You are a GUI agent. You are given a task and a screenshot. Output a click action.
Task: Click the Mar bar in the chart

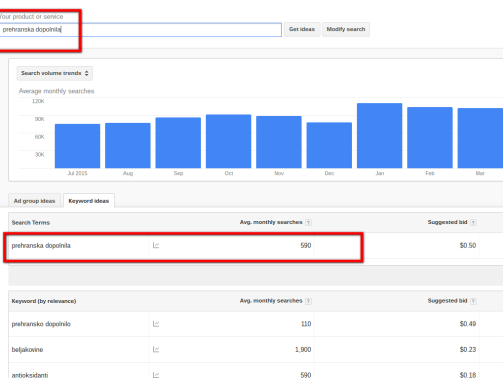tap(480, 138)
